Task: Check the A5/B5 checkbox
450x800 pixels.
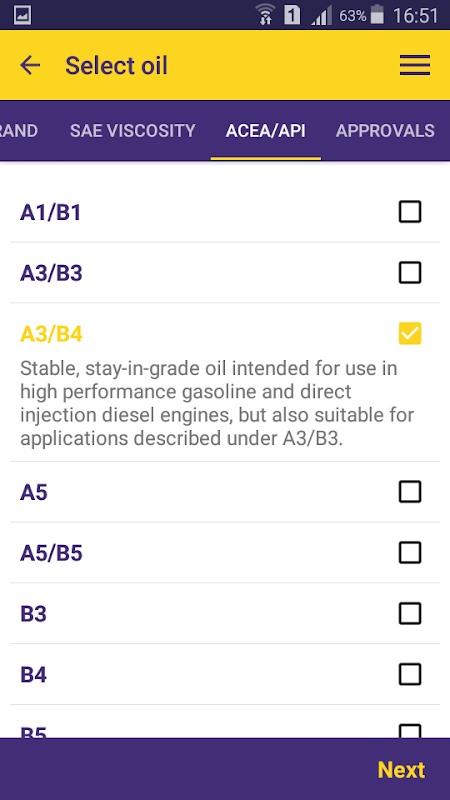Action: (410, 553)
